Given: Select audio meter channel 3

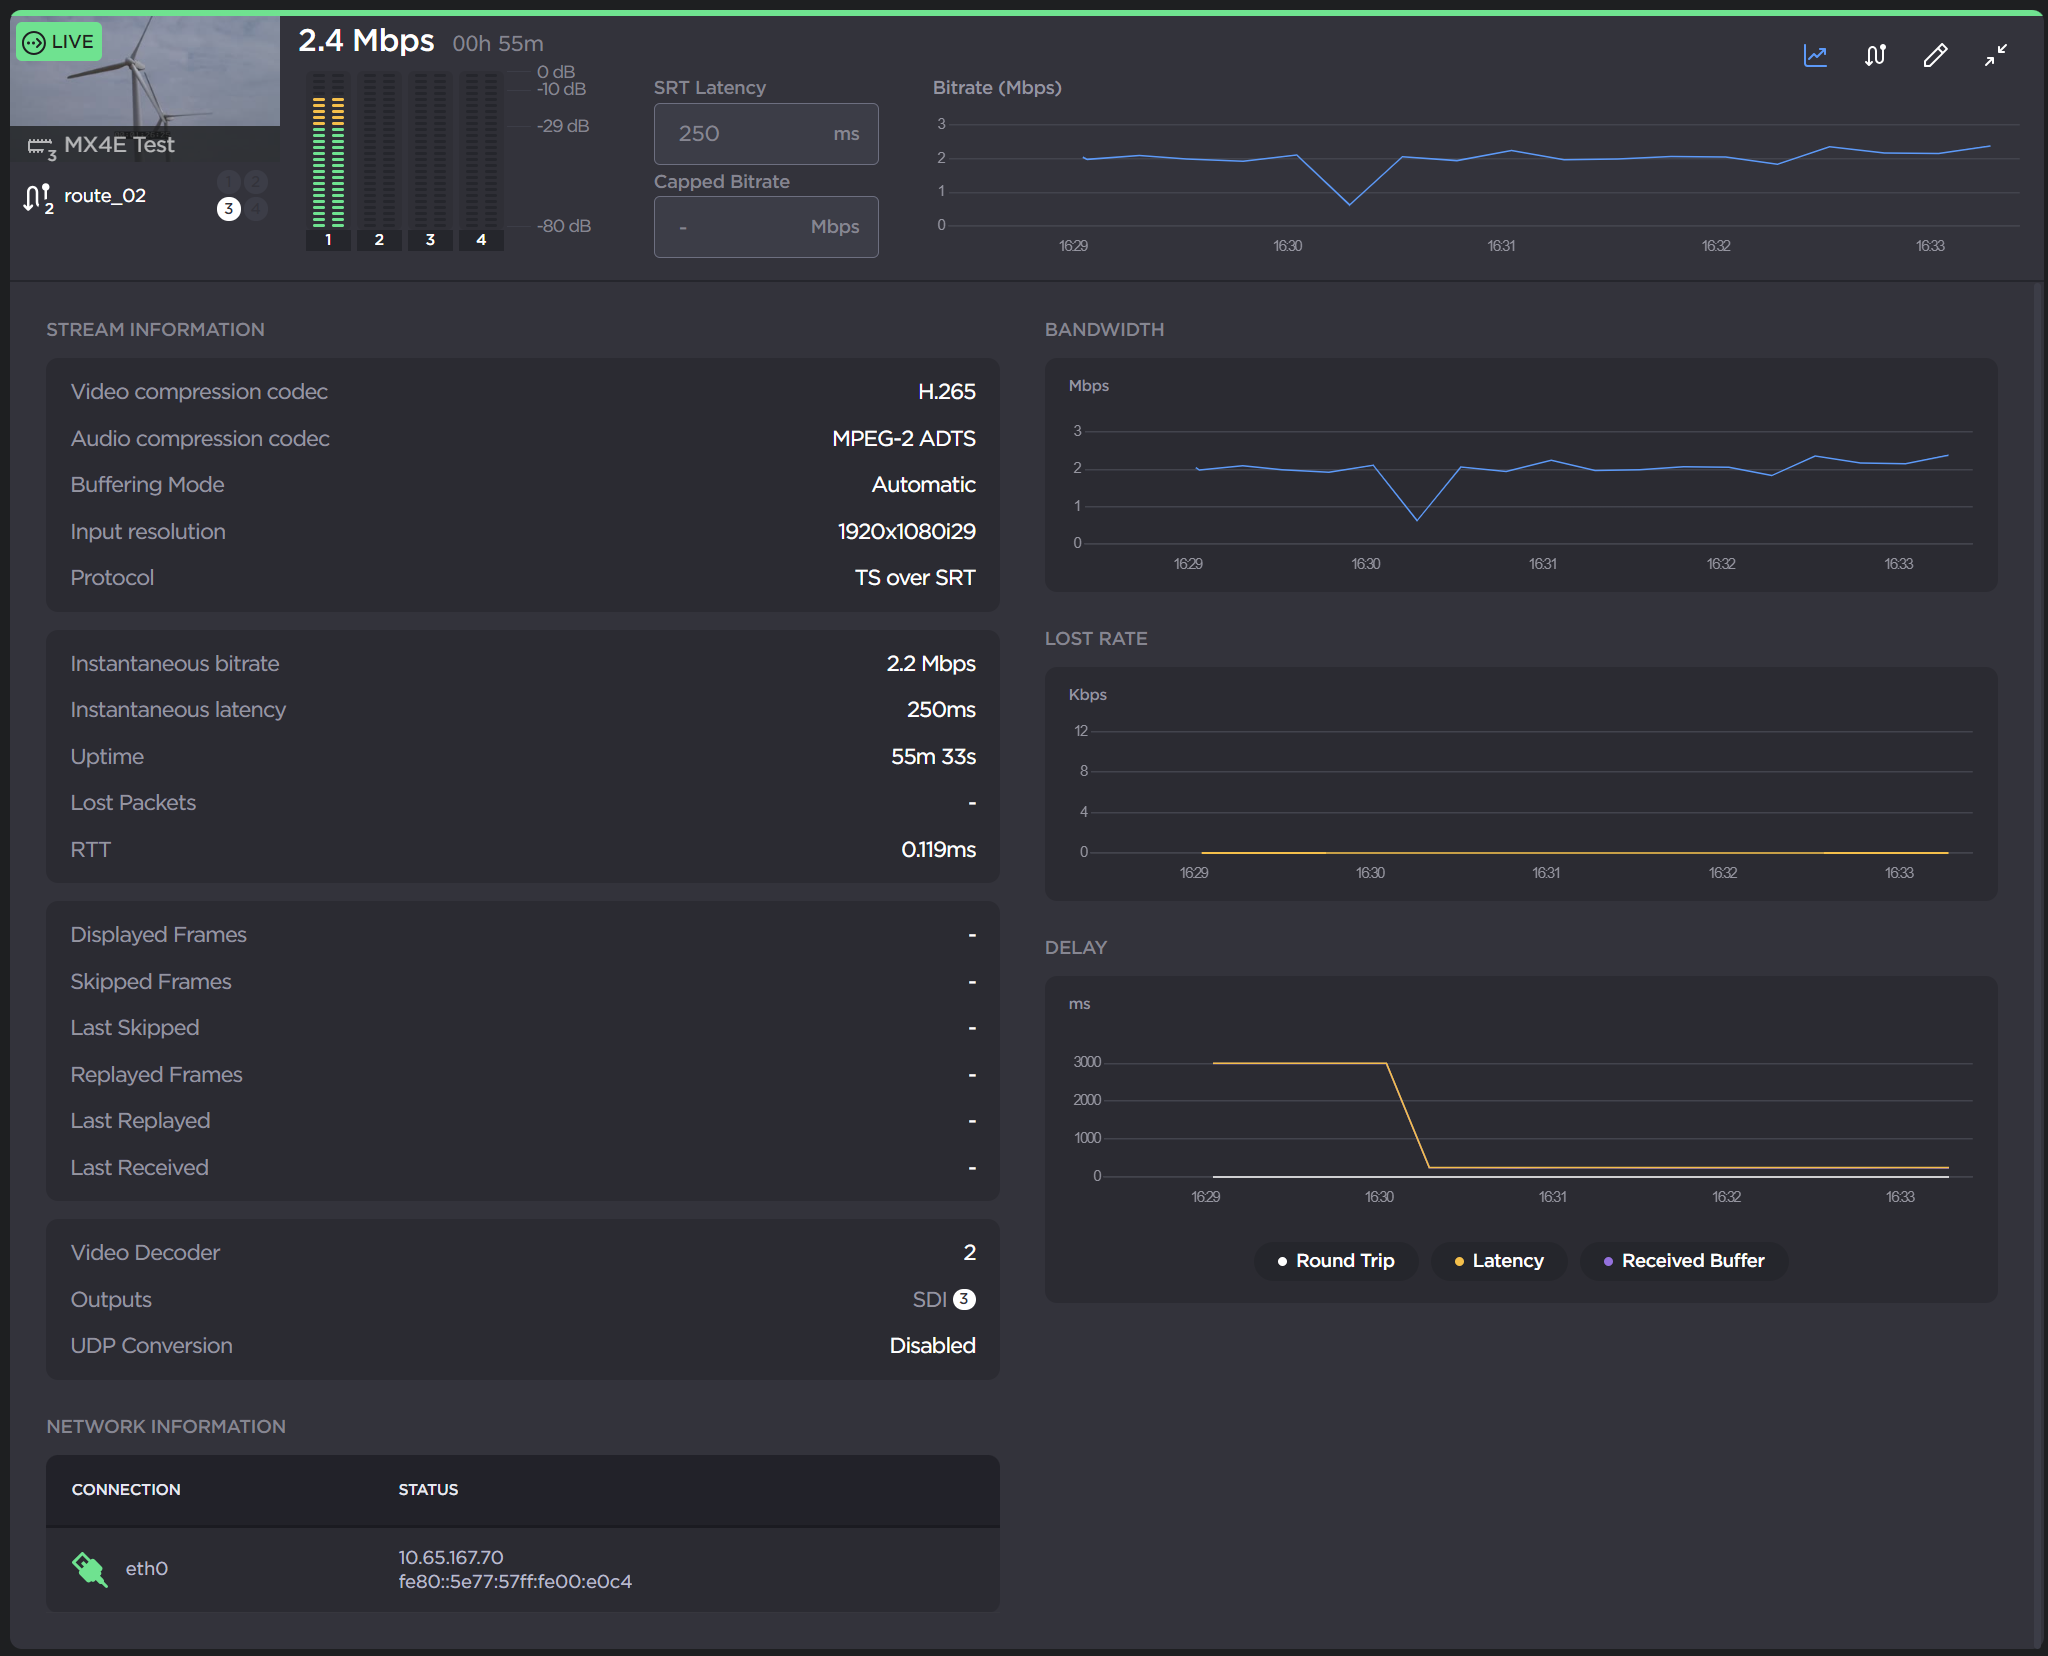Looking at the screenshot, I should [430, 240].
